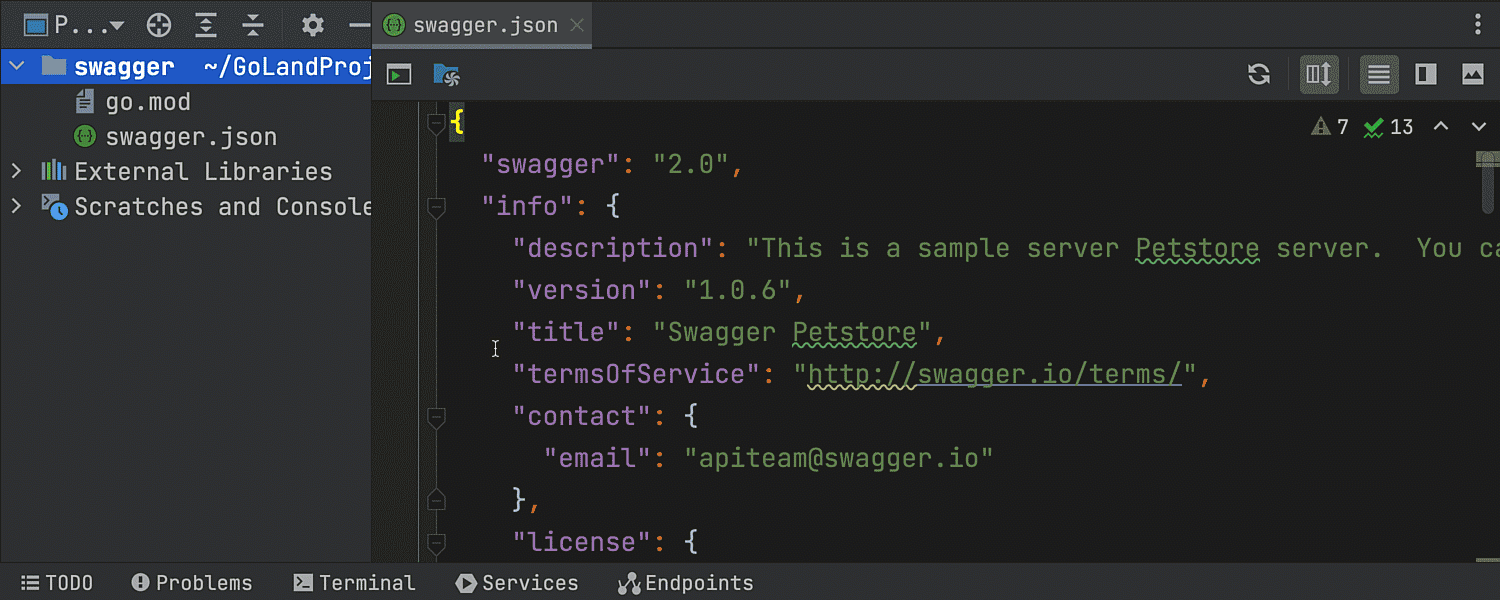The height and width of the screenshot is (600, 1500).
Task: Expand Scratches and Consoles node
Action: [16, 206]
